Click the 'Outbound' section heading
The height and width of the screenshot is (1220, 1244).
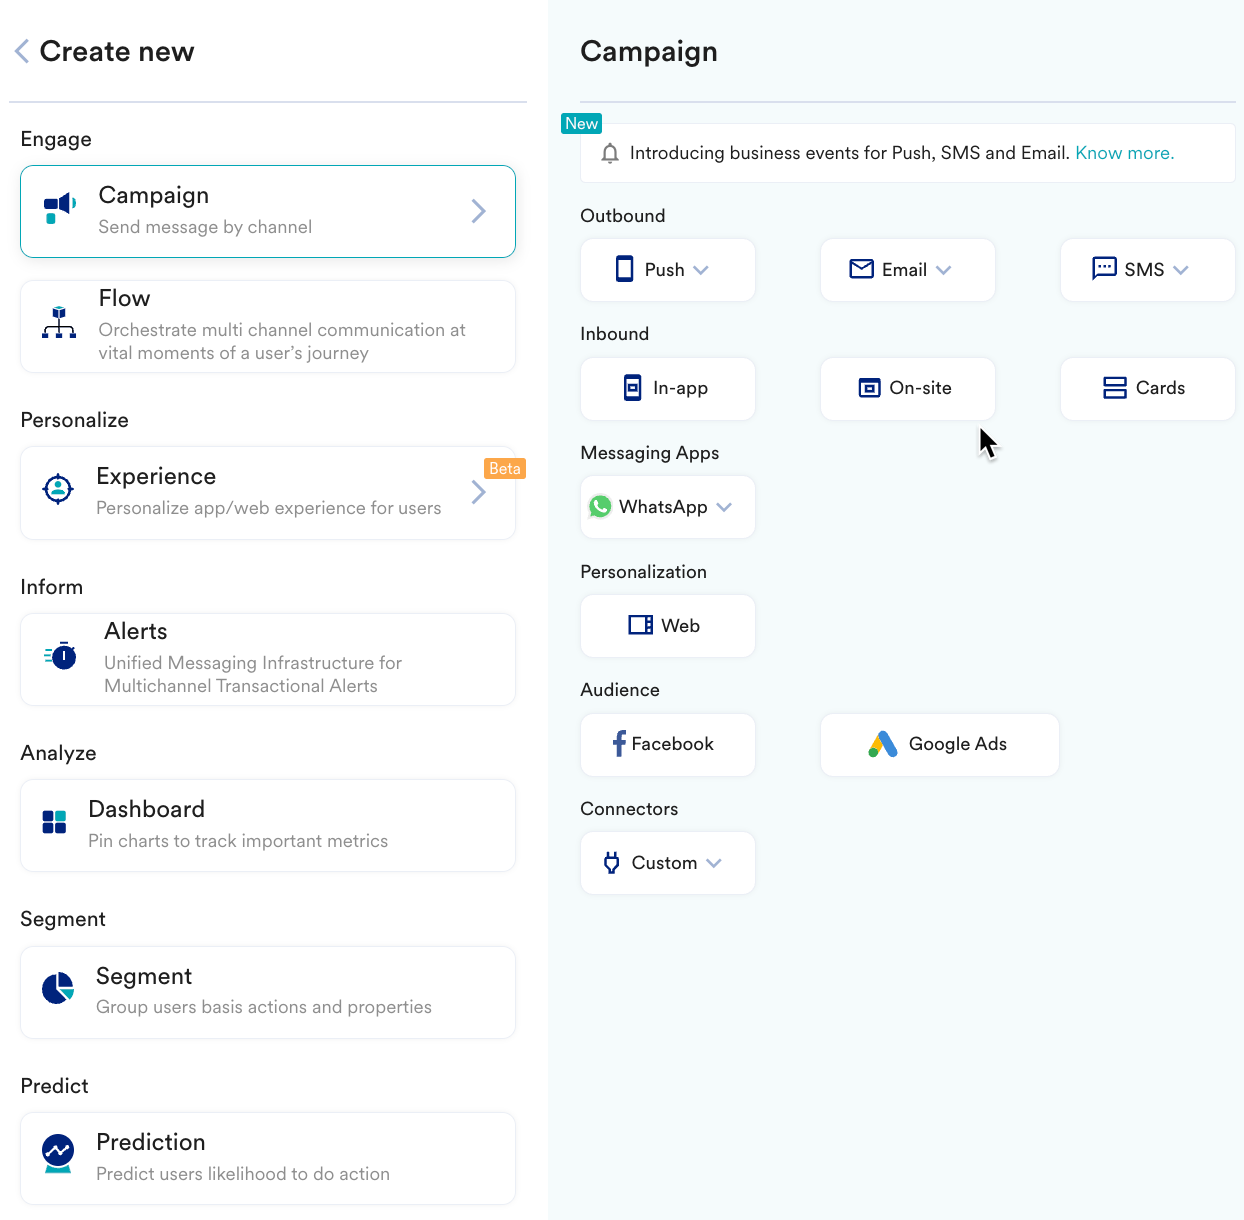pos(623,216)
